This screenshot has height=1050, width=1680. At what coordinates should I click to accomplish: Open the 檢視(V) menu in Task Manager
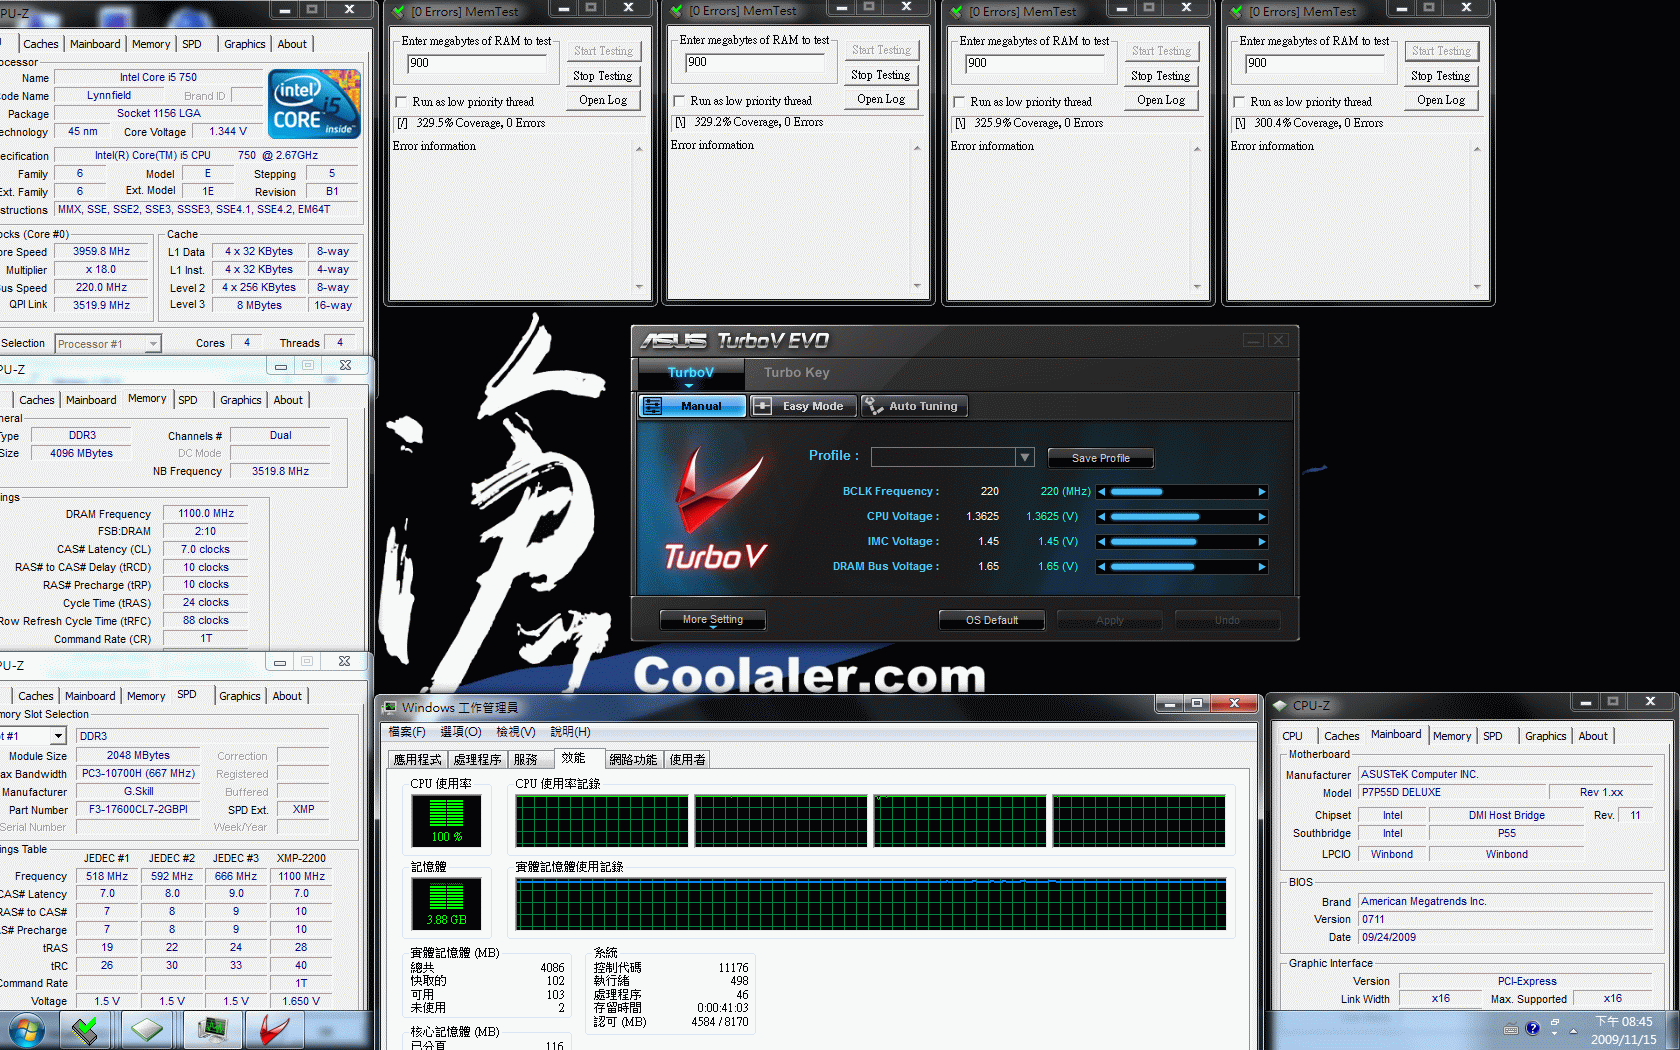516,732
